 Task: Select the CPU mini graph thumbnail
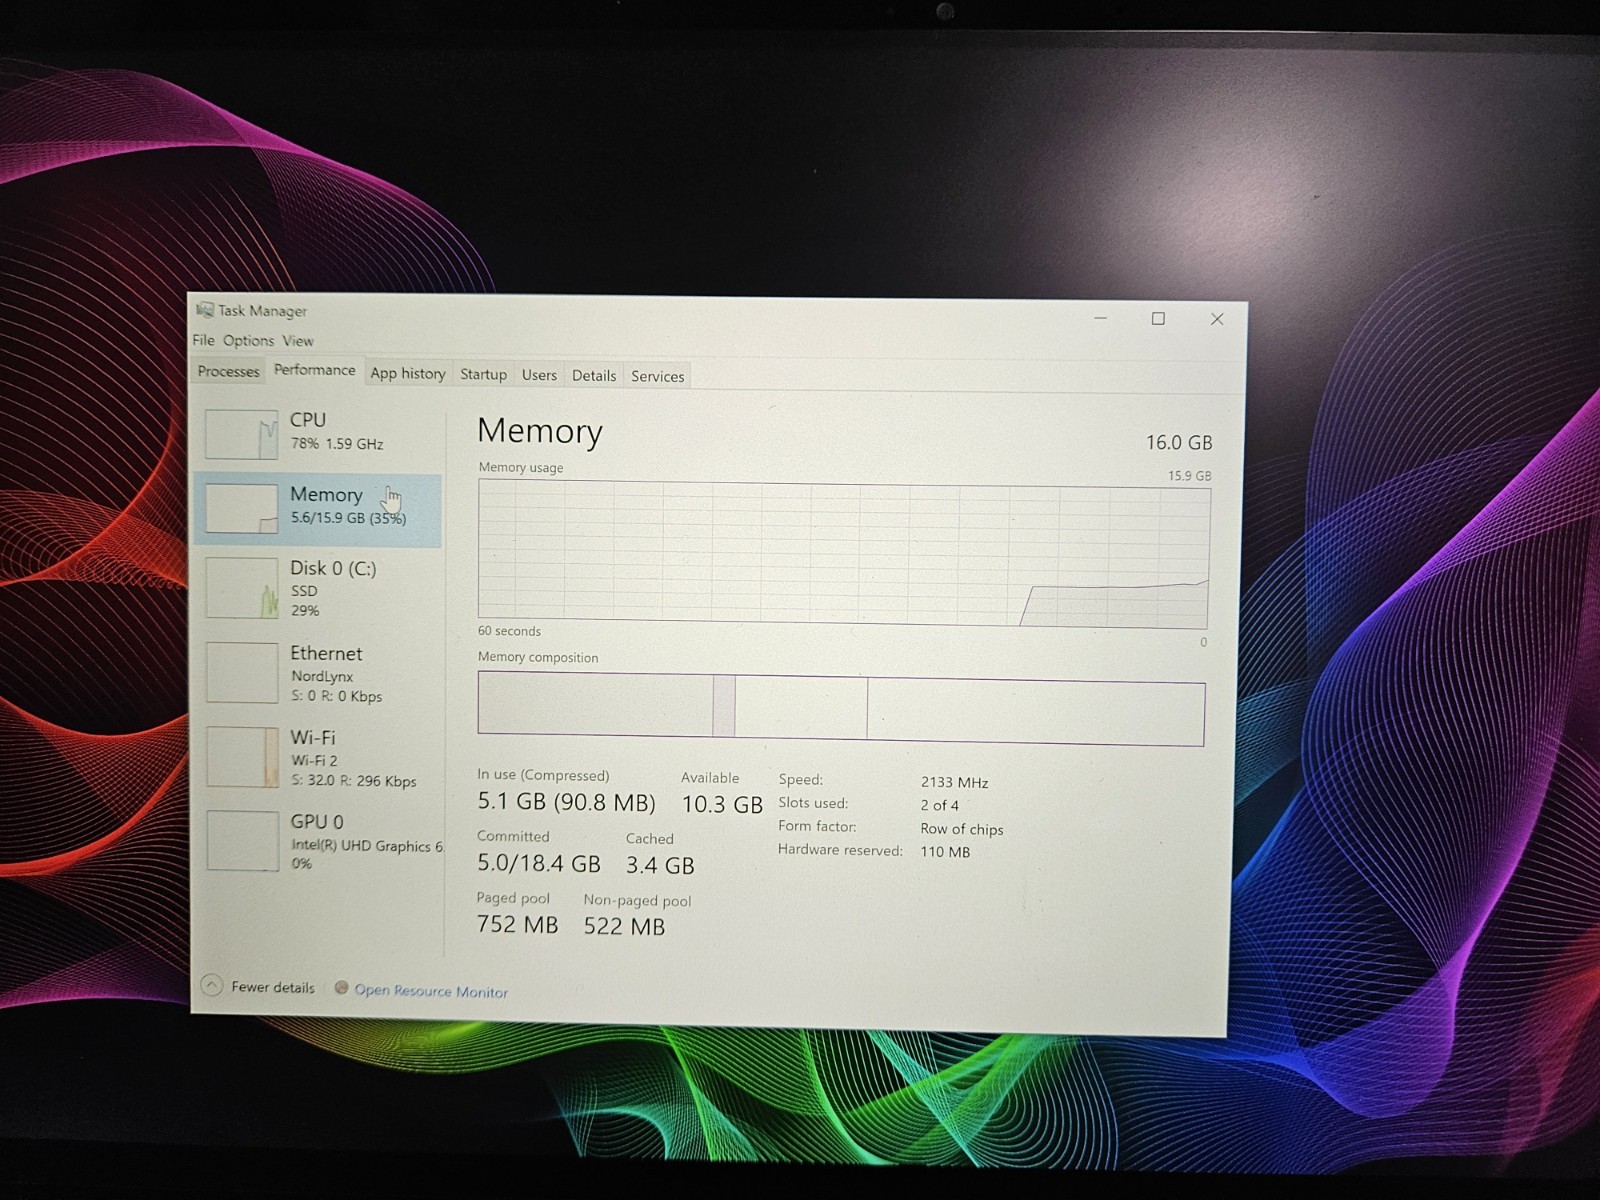[x=241, y=434]
